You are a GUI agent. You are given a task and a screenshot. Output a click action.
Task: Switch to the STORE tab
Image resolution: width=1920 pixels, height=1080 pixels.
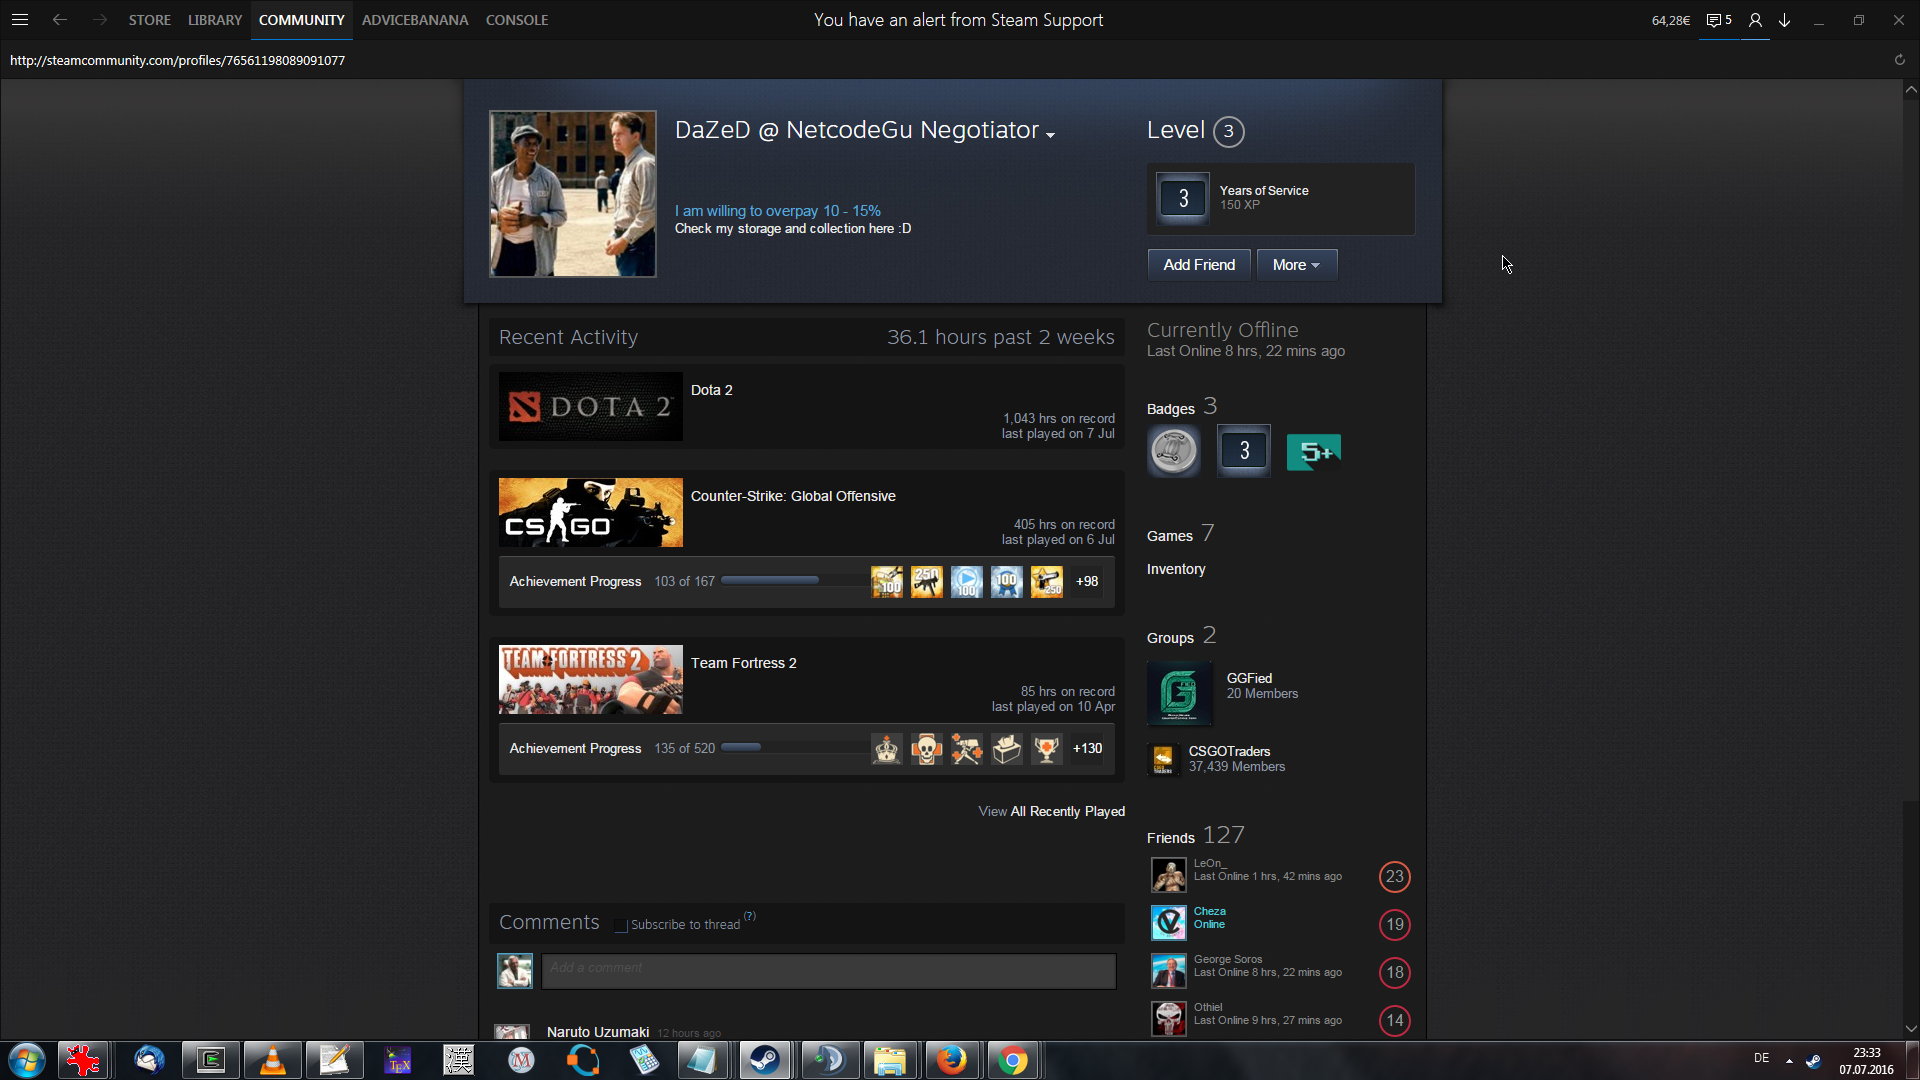(149, 20)
